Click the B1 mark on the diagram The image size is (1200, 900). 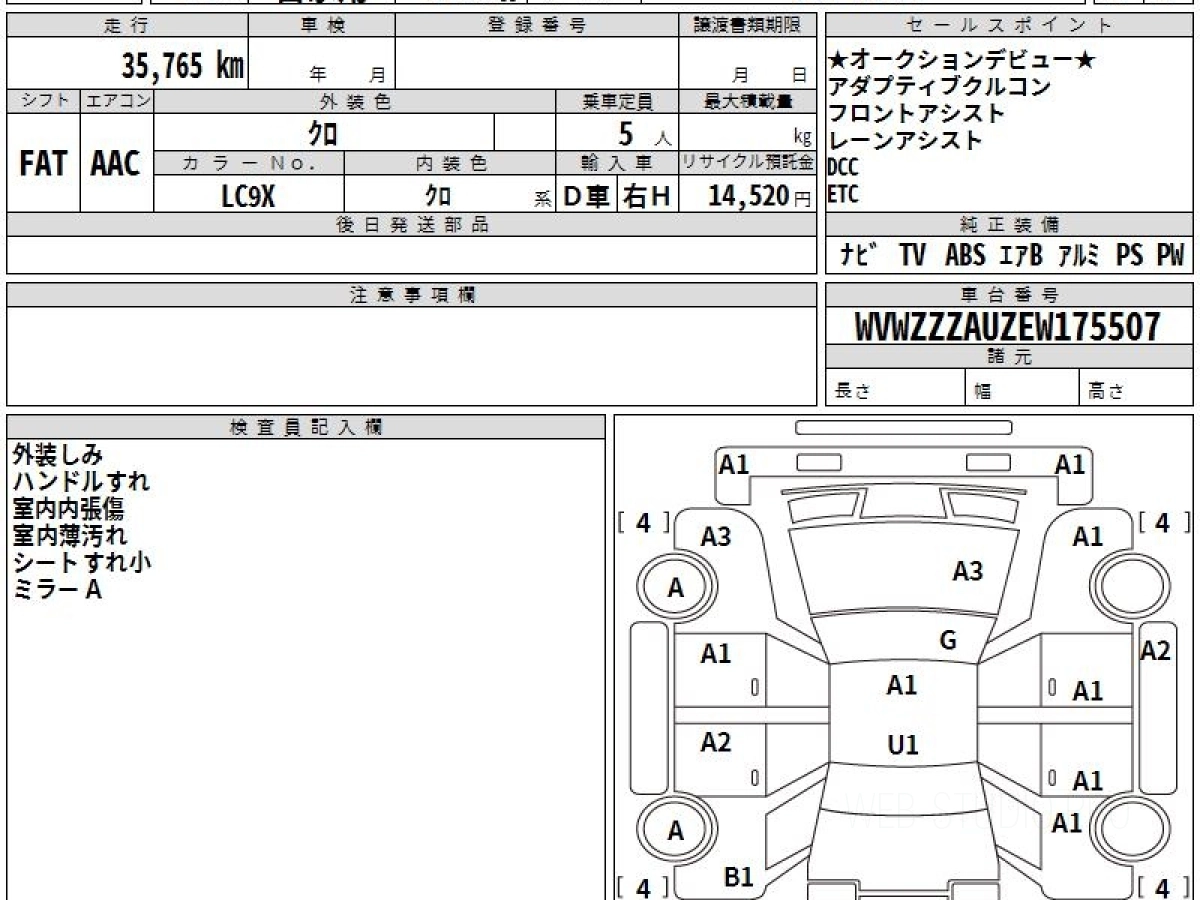[738, 877]
